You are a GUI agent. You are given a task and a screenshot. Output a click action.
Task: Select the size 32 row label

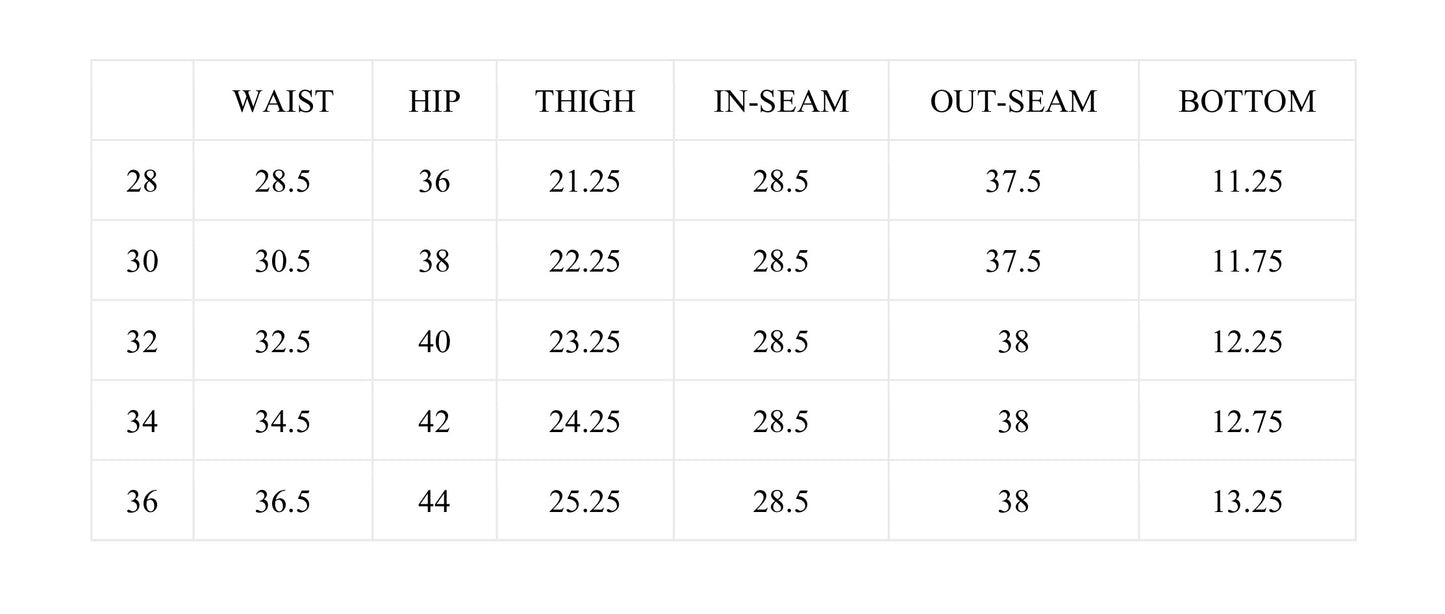tap(142, 342)
